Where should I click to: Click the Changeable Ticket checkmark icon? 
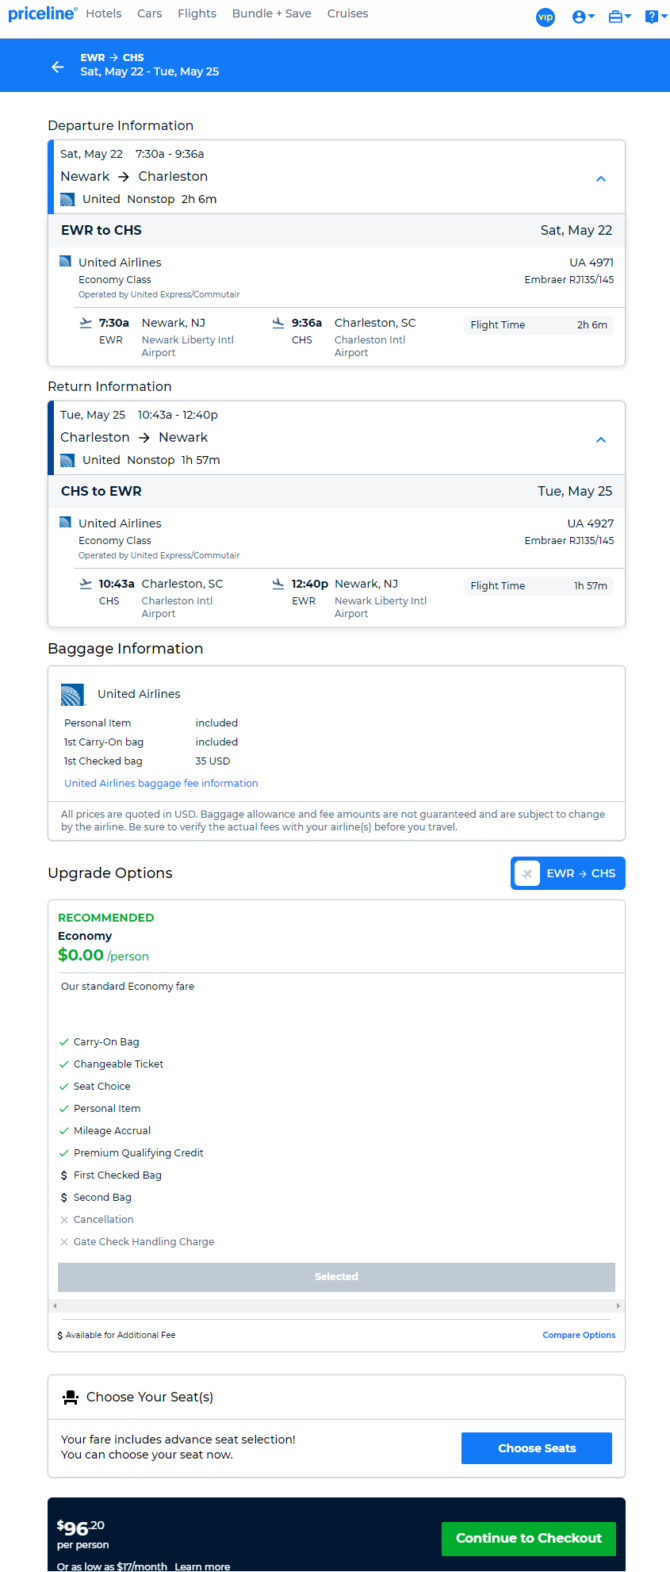click(x=64, y=1064)
